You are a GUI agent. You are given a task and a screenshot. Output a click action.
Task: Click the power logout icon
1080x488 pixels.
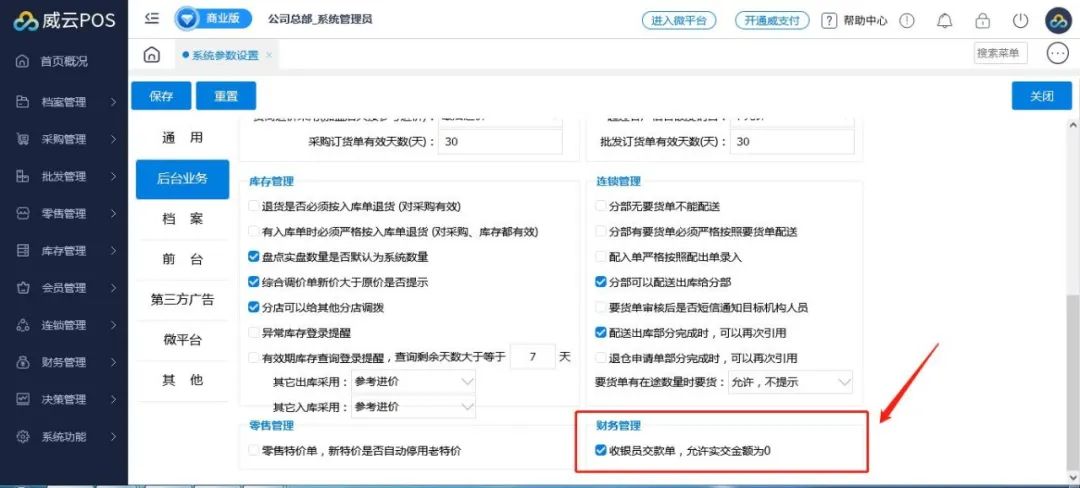point(1020,20)
